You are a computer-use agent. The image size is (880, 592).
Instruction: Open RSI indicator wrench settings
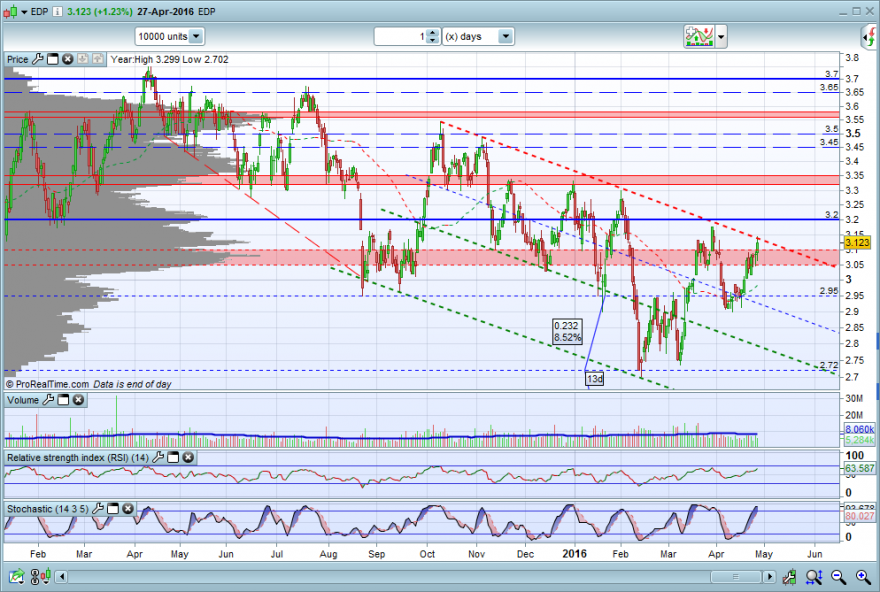(x=158, y=457)
